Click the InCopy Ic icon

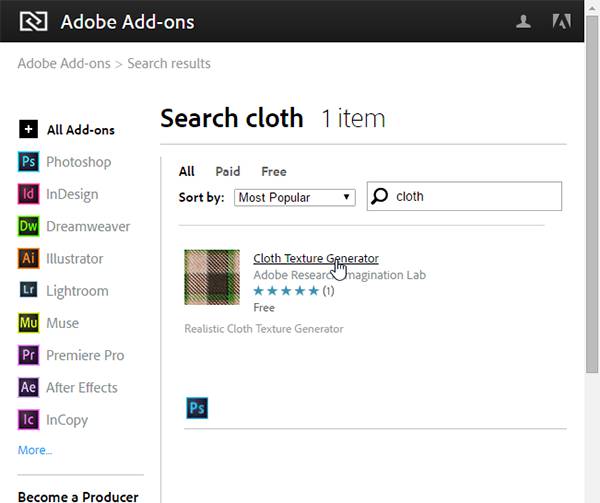pyautogui.click(x=28, y=419)
